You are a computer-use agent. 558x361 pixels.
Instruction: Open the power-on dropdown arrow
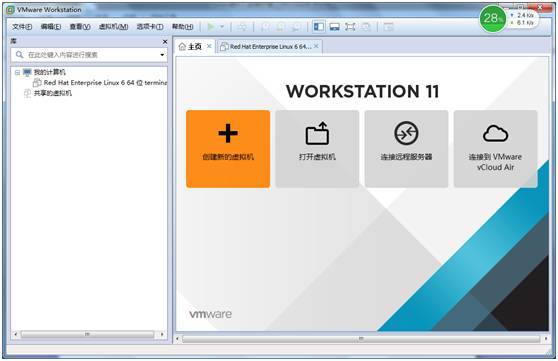(x=222, y=27)
